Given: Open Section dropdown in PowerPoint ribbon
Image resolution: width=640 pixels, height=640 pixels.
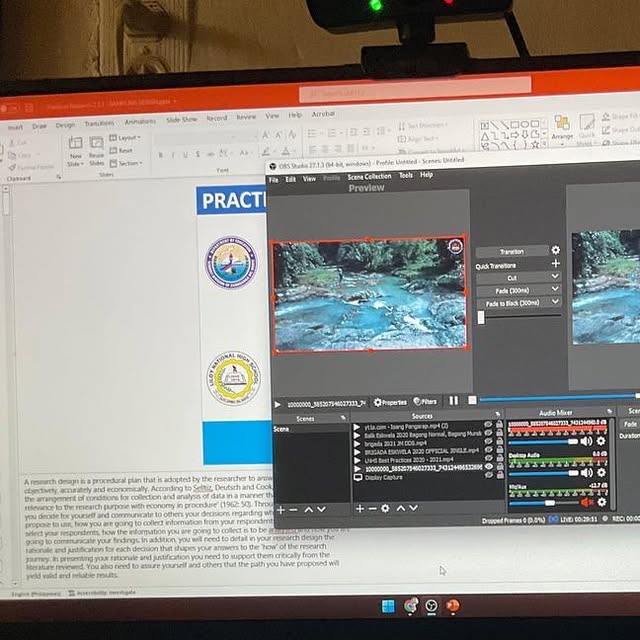Looking at the screenshot, I should pyautogui.click(x=126, y=163).
